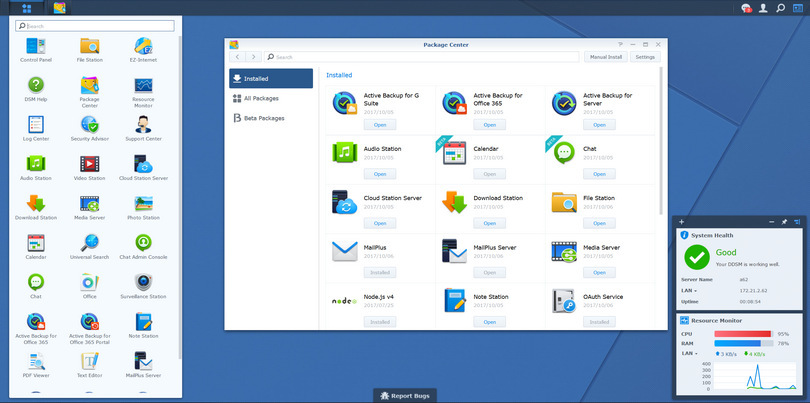Open PDF Viewer icon
The width and height of the screenshot is (810, 403).
[x=36, y=365]
